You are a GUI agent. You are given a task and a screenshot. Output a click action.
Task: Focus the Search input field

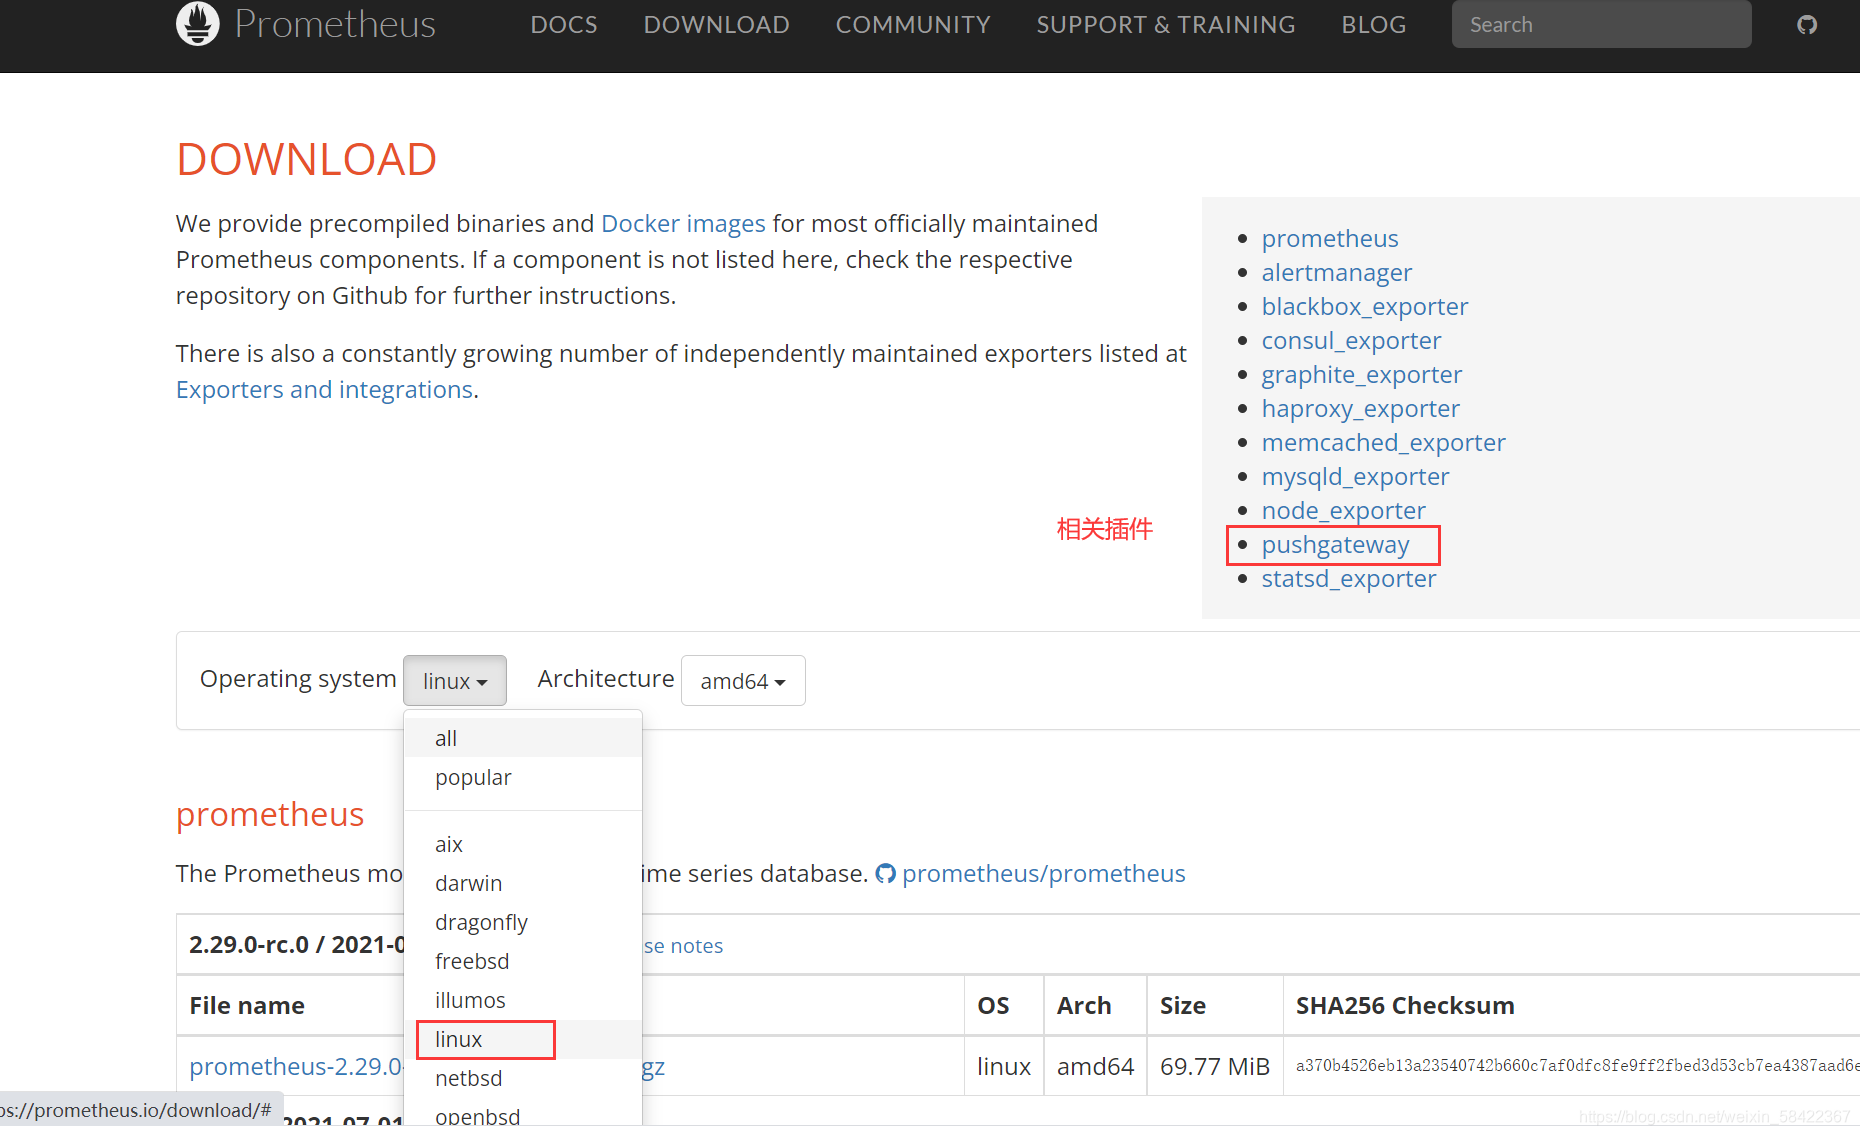coord(1601,25)
